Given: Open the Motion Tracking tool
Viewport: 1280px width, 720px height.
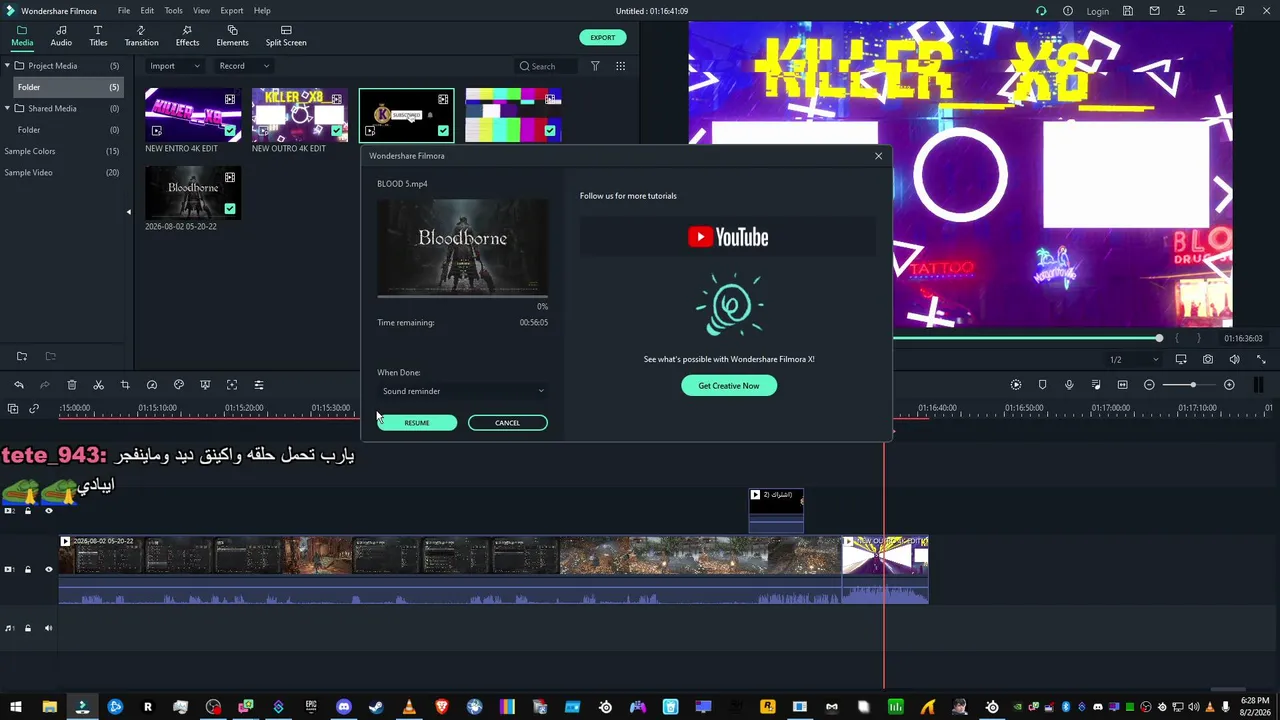Looking at the screenshot, I should pyautogui.click(x=232, y=385).
